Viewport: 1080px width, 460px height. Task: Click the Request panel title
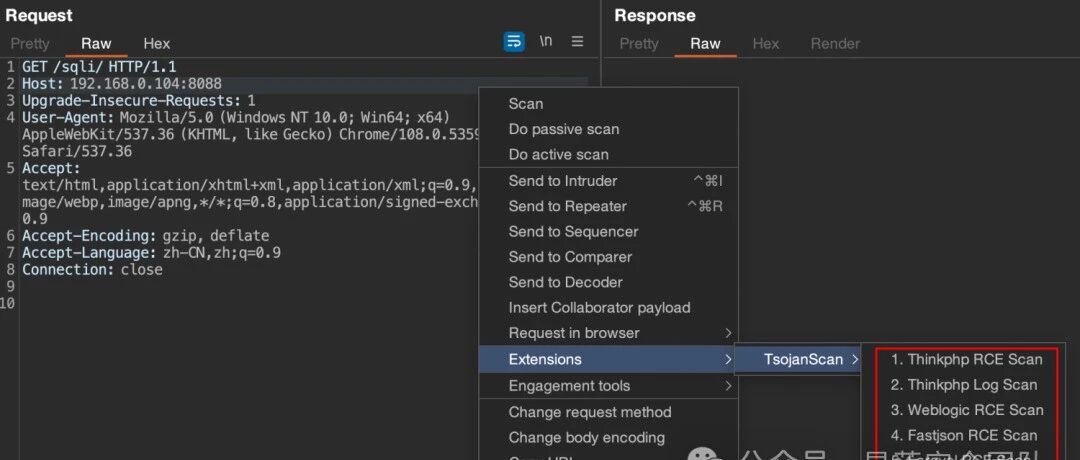(x=39, y=15)
